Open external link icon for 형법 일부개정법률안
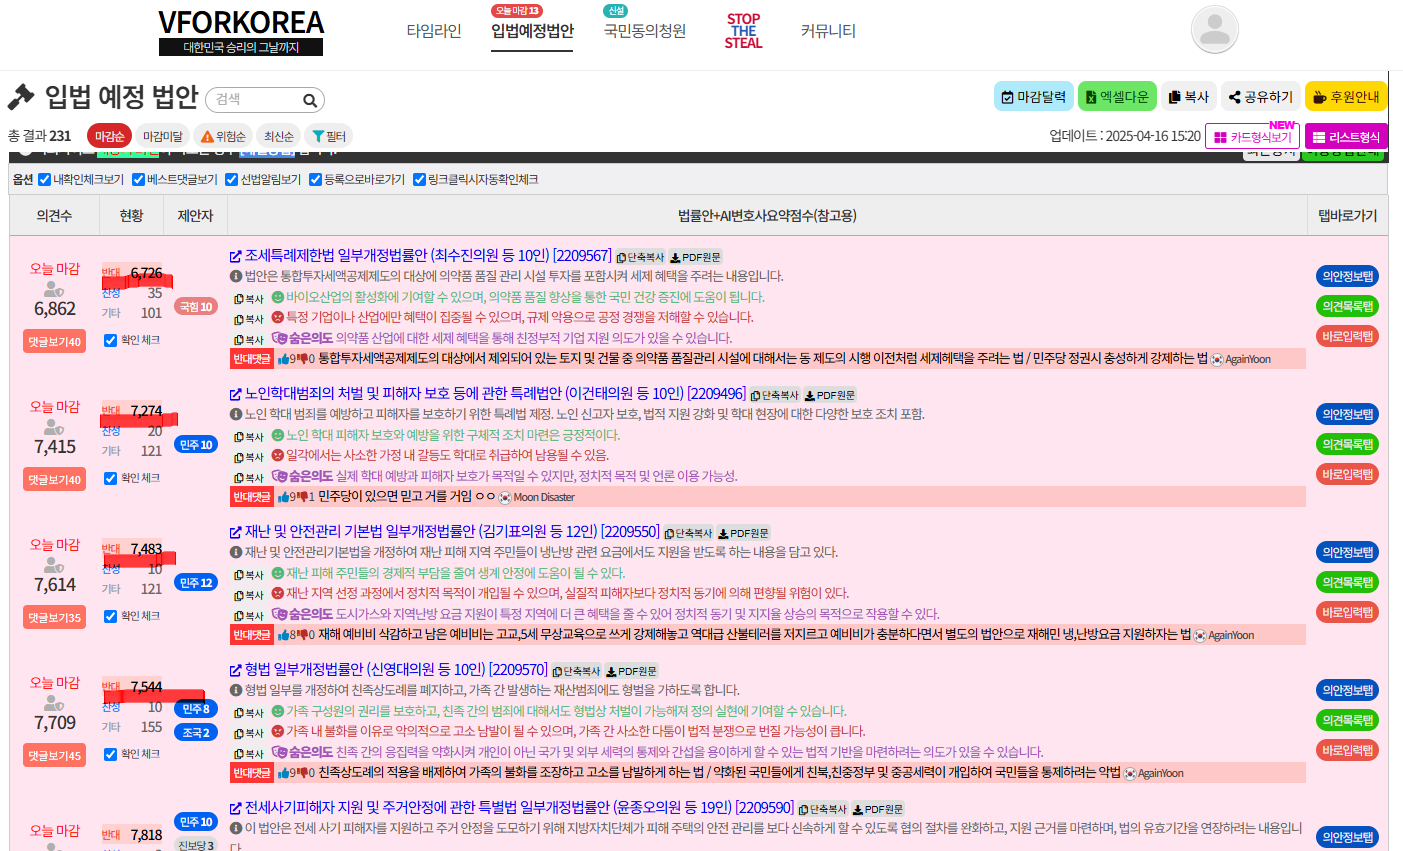This screenshot has width=1403, height=851. pos(236,670)
